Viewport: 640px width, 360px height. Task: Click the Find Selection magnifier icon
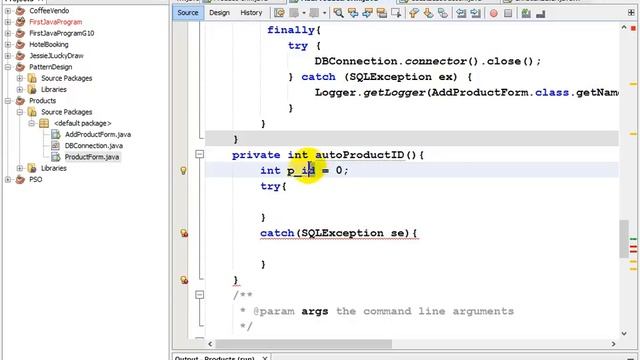click(x=338, y=13)
